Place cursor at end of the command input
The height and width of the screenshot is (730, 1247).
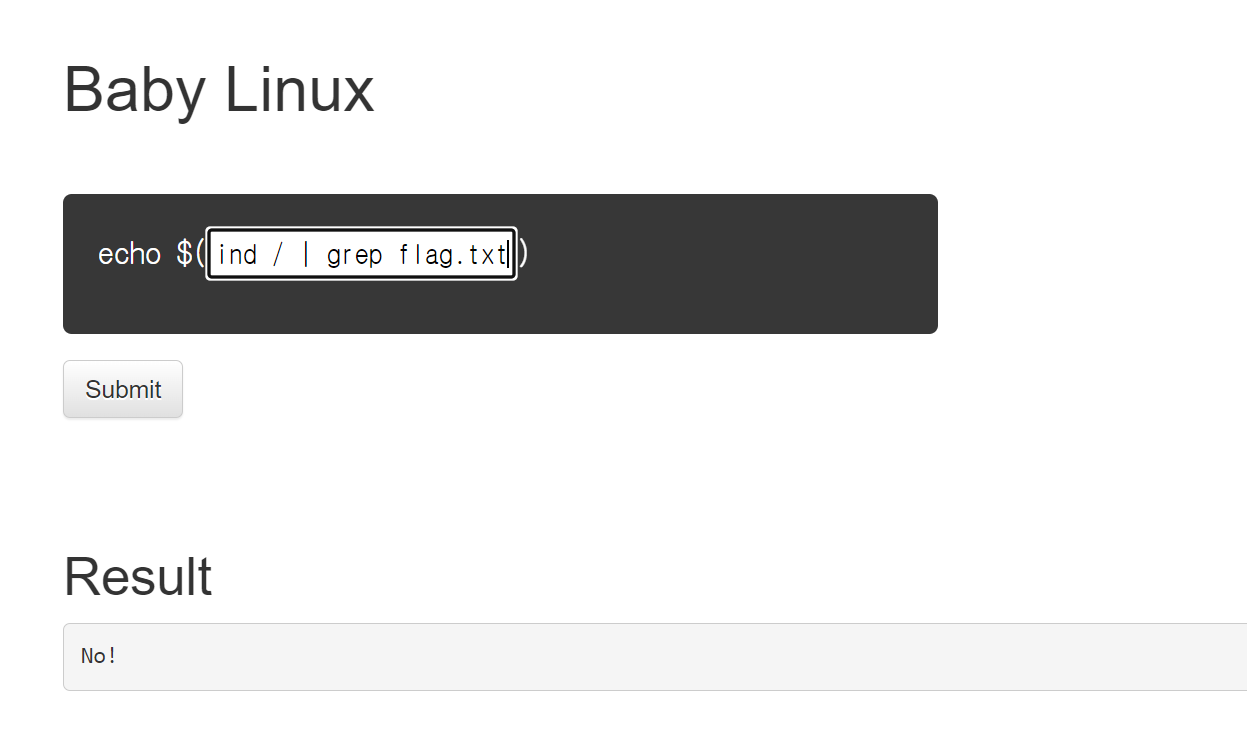[x=509, y=255]
